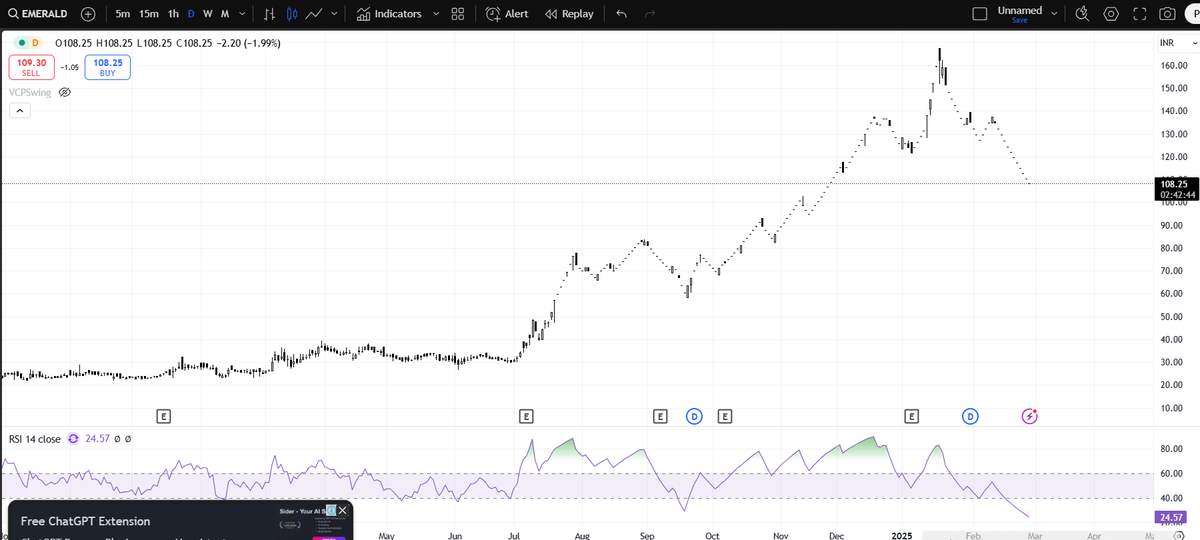Click the Save link under Unnamed
This screenshot has width=1200, height=540.
[1020, 20]
